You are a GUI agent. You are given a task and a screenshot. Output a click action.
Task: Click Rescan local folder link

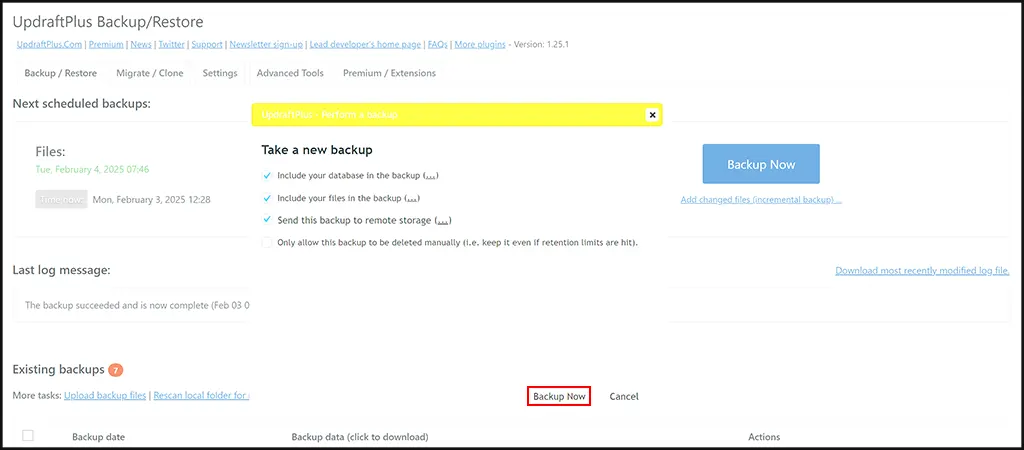[x=202, y=396]
